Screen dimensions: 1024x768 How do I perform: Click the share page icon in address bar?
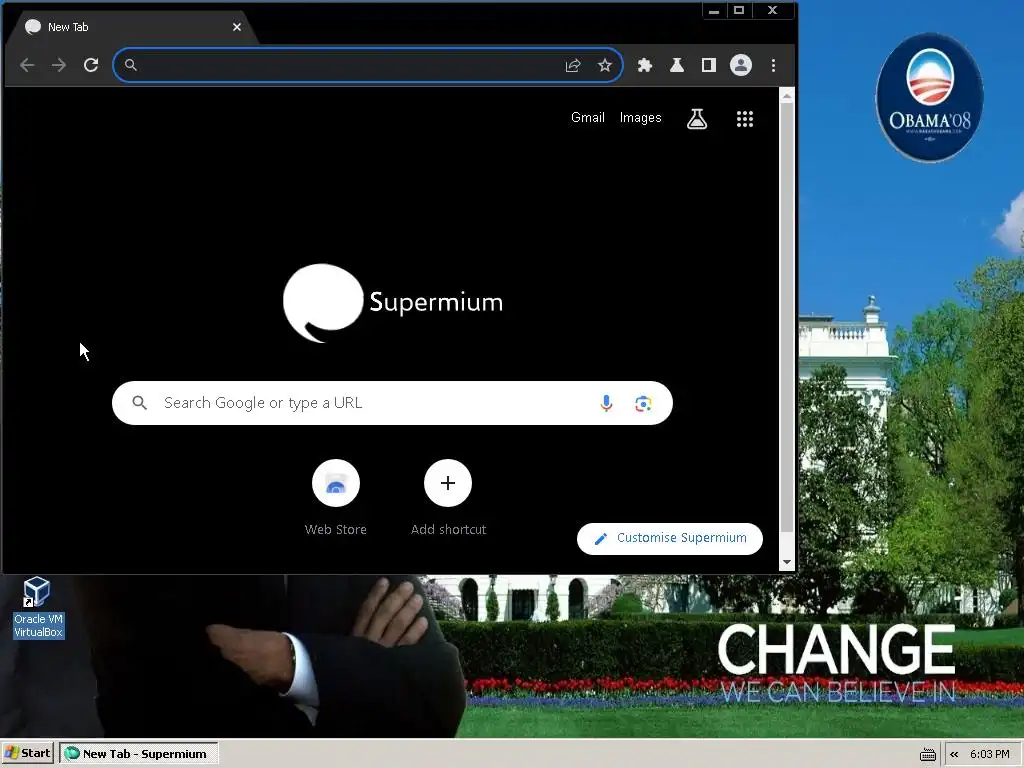pyautogui.click(x=573, y=65)
